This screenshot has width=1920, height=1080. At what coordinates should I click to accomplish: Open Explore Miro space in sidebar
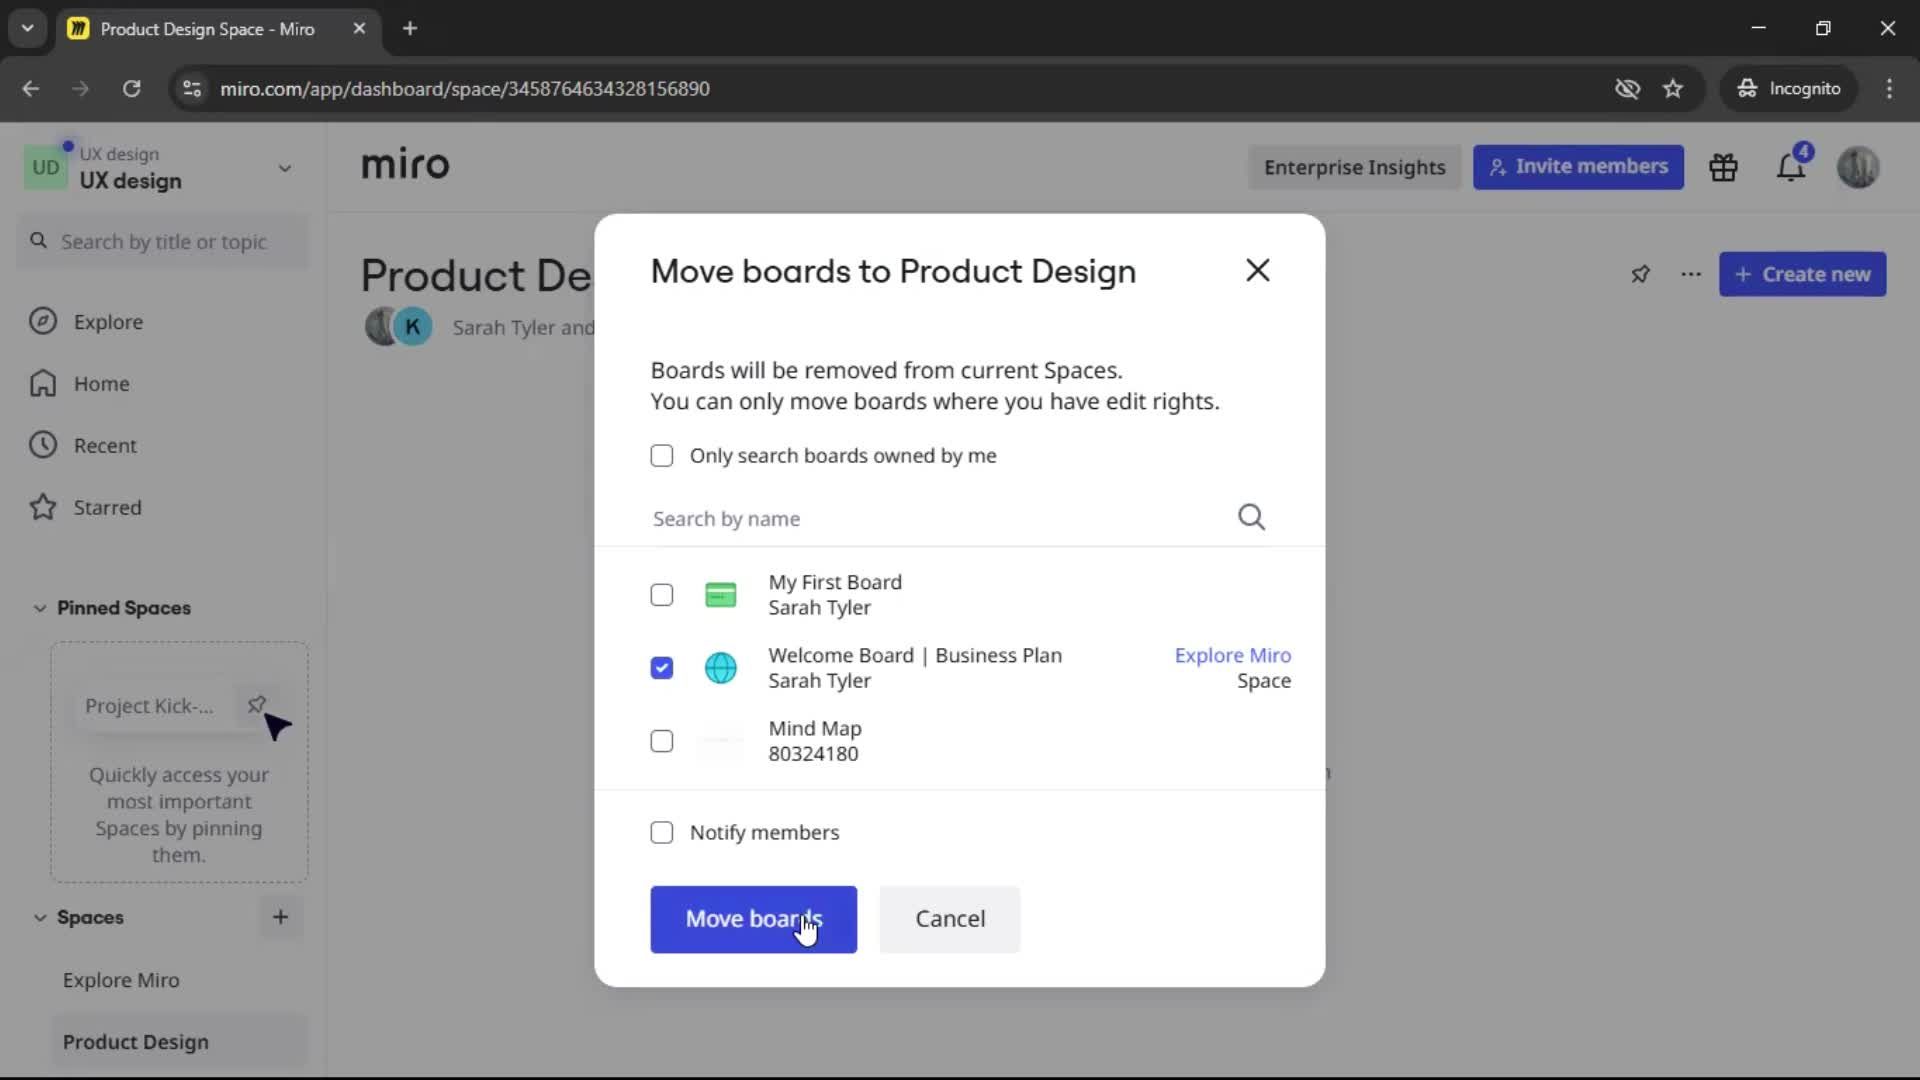click(121, 980)
